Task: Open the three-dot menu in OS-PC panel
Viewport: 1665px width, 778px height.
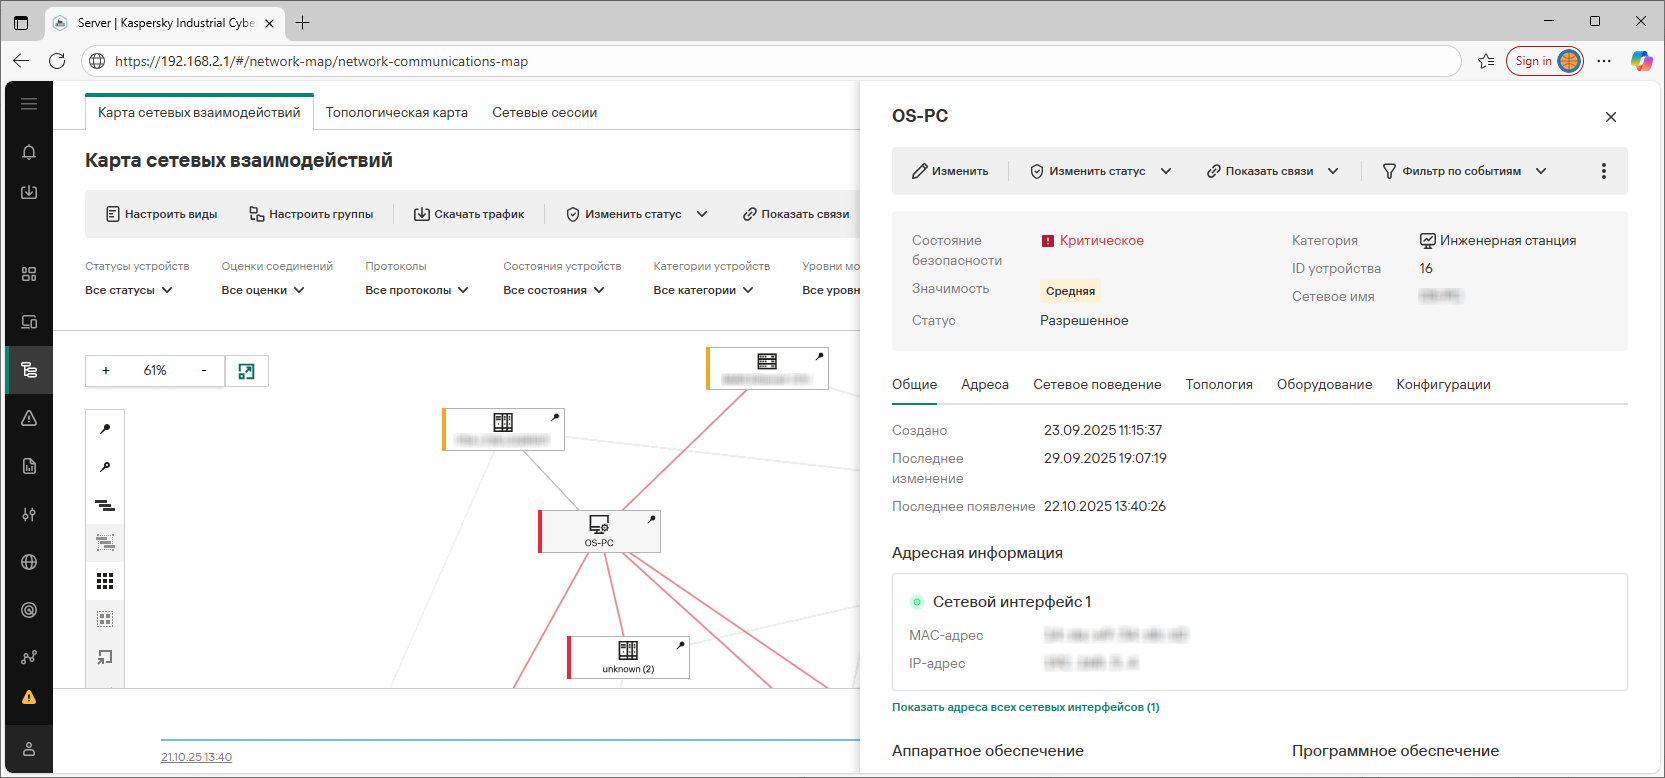Action: pos(1603,171)
